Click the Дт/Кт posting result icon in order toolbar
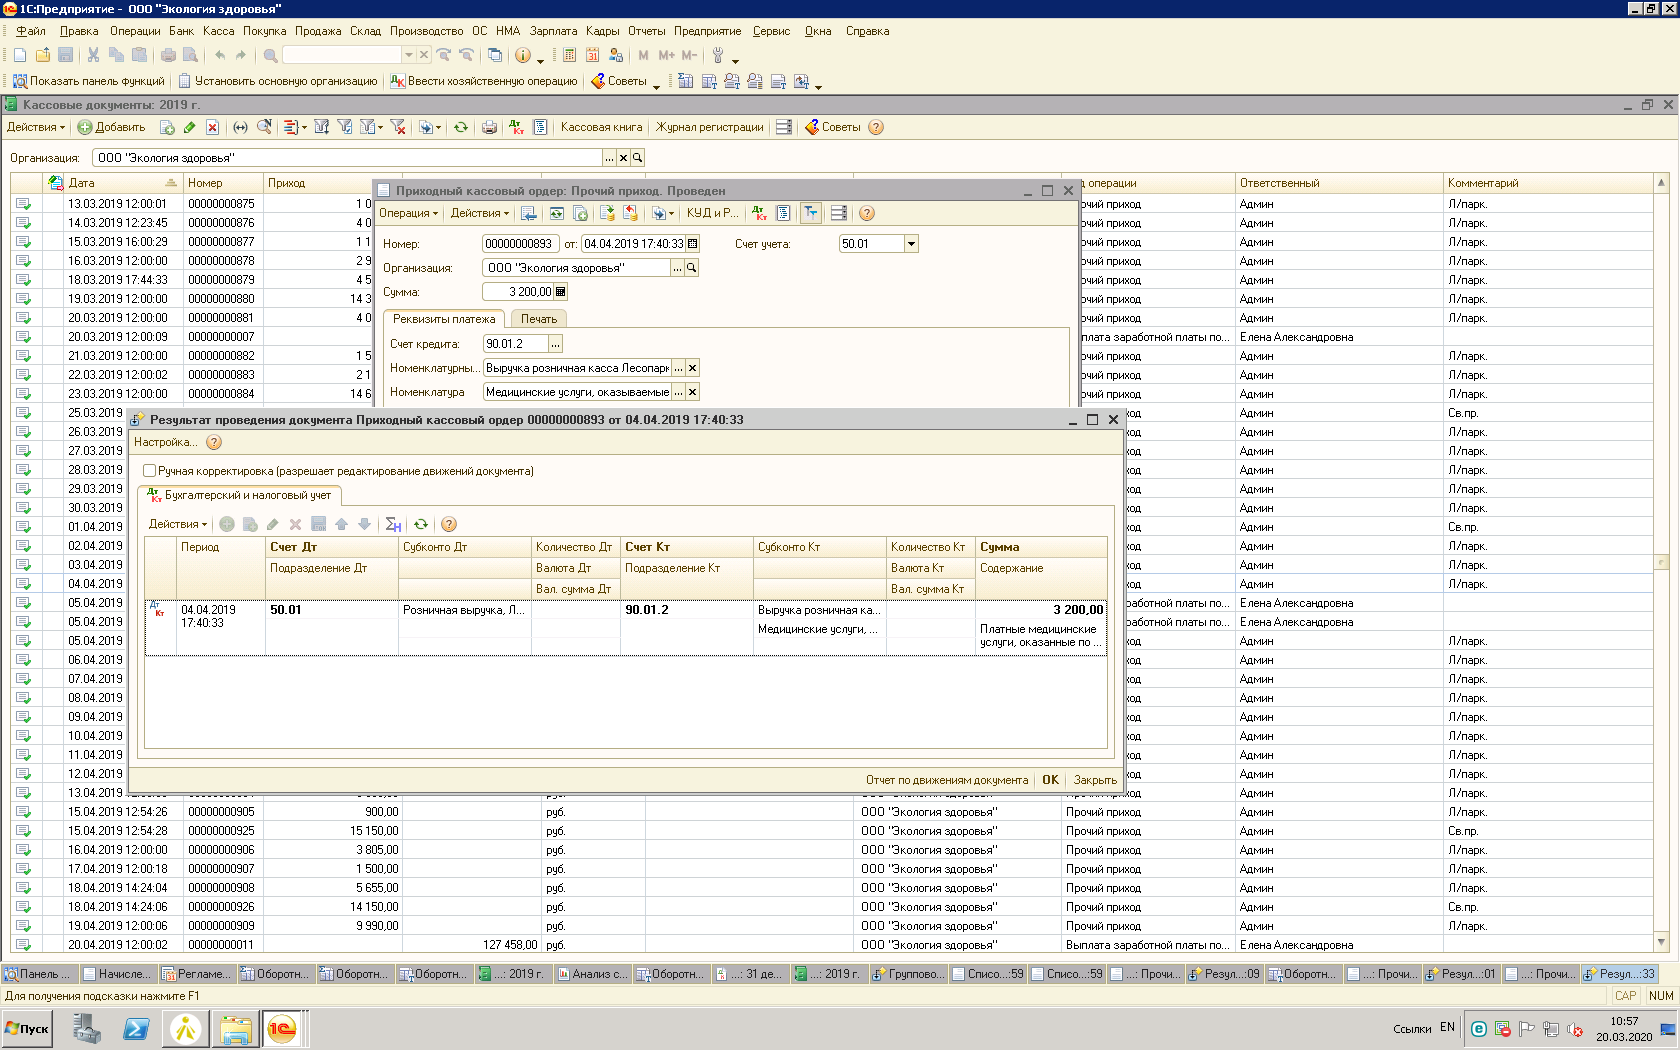Screen dimensions: 1680x1050 (760, 213)
